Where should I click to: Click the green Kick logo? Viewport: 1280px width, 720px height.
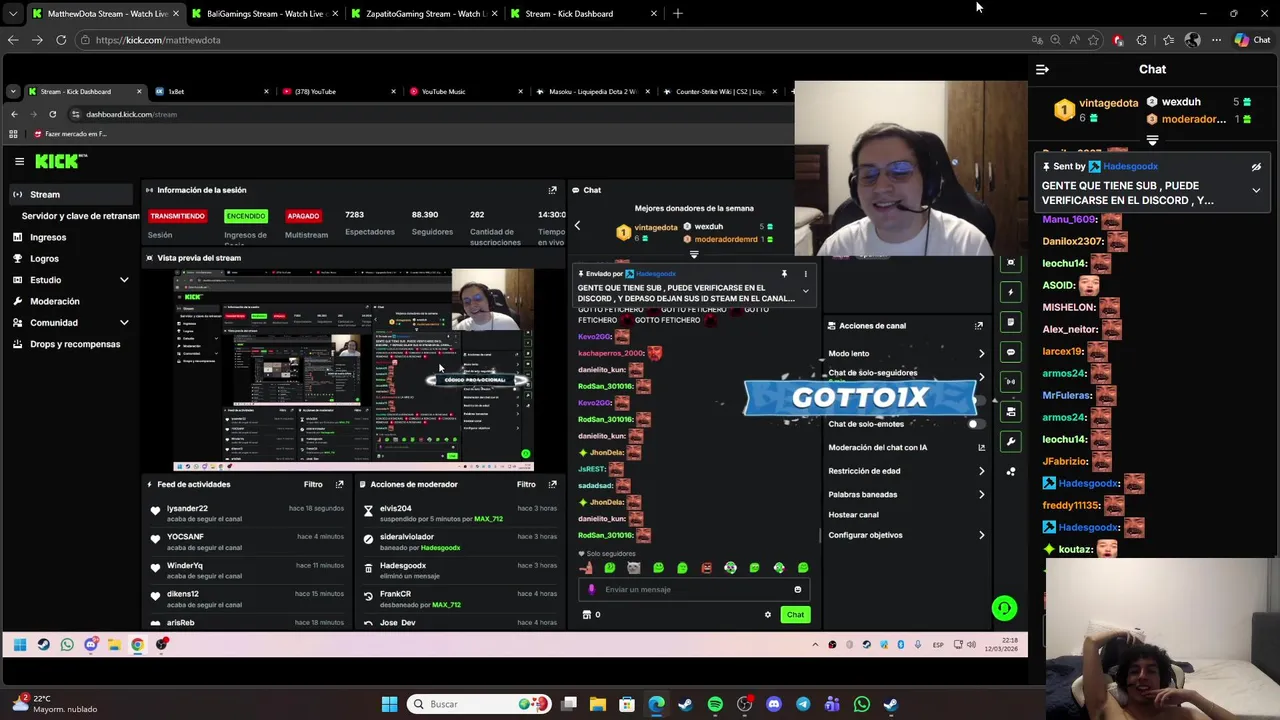[x=61, y=161]
